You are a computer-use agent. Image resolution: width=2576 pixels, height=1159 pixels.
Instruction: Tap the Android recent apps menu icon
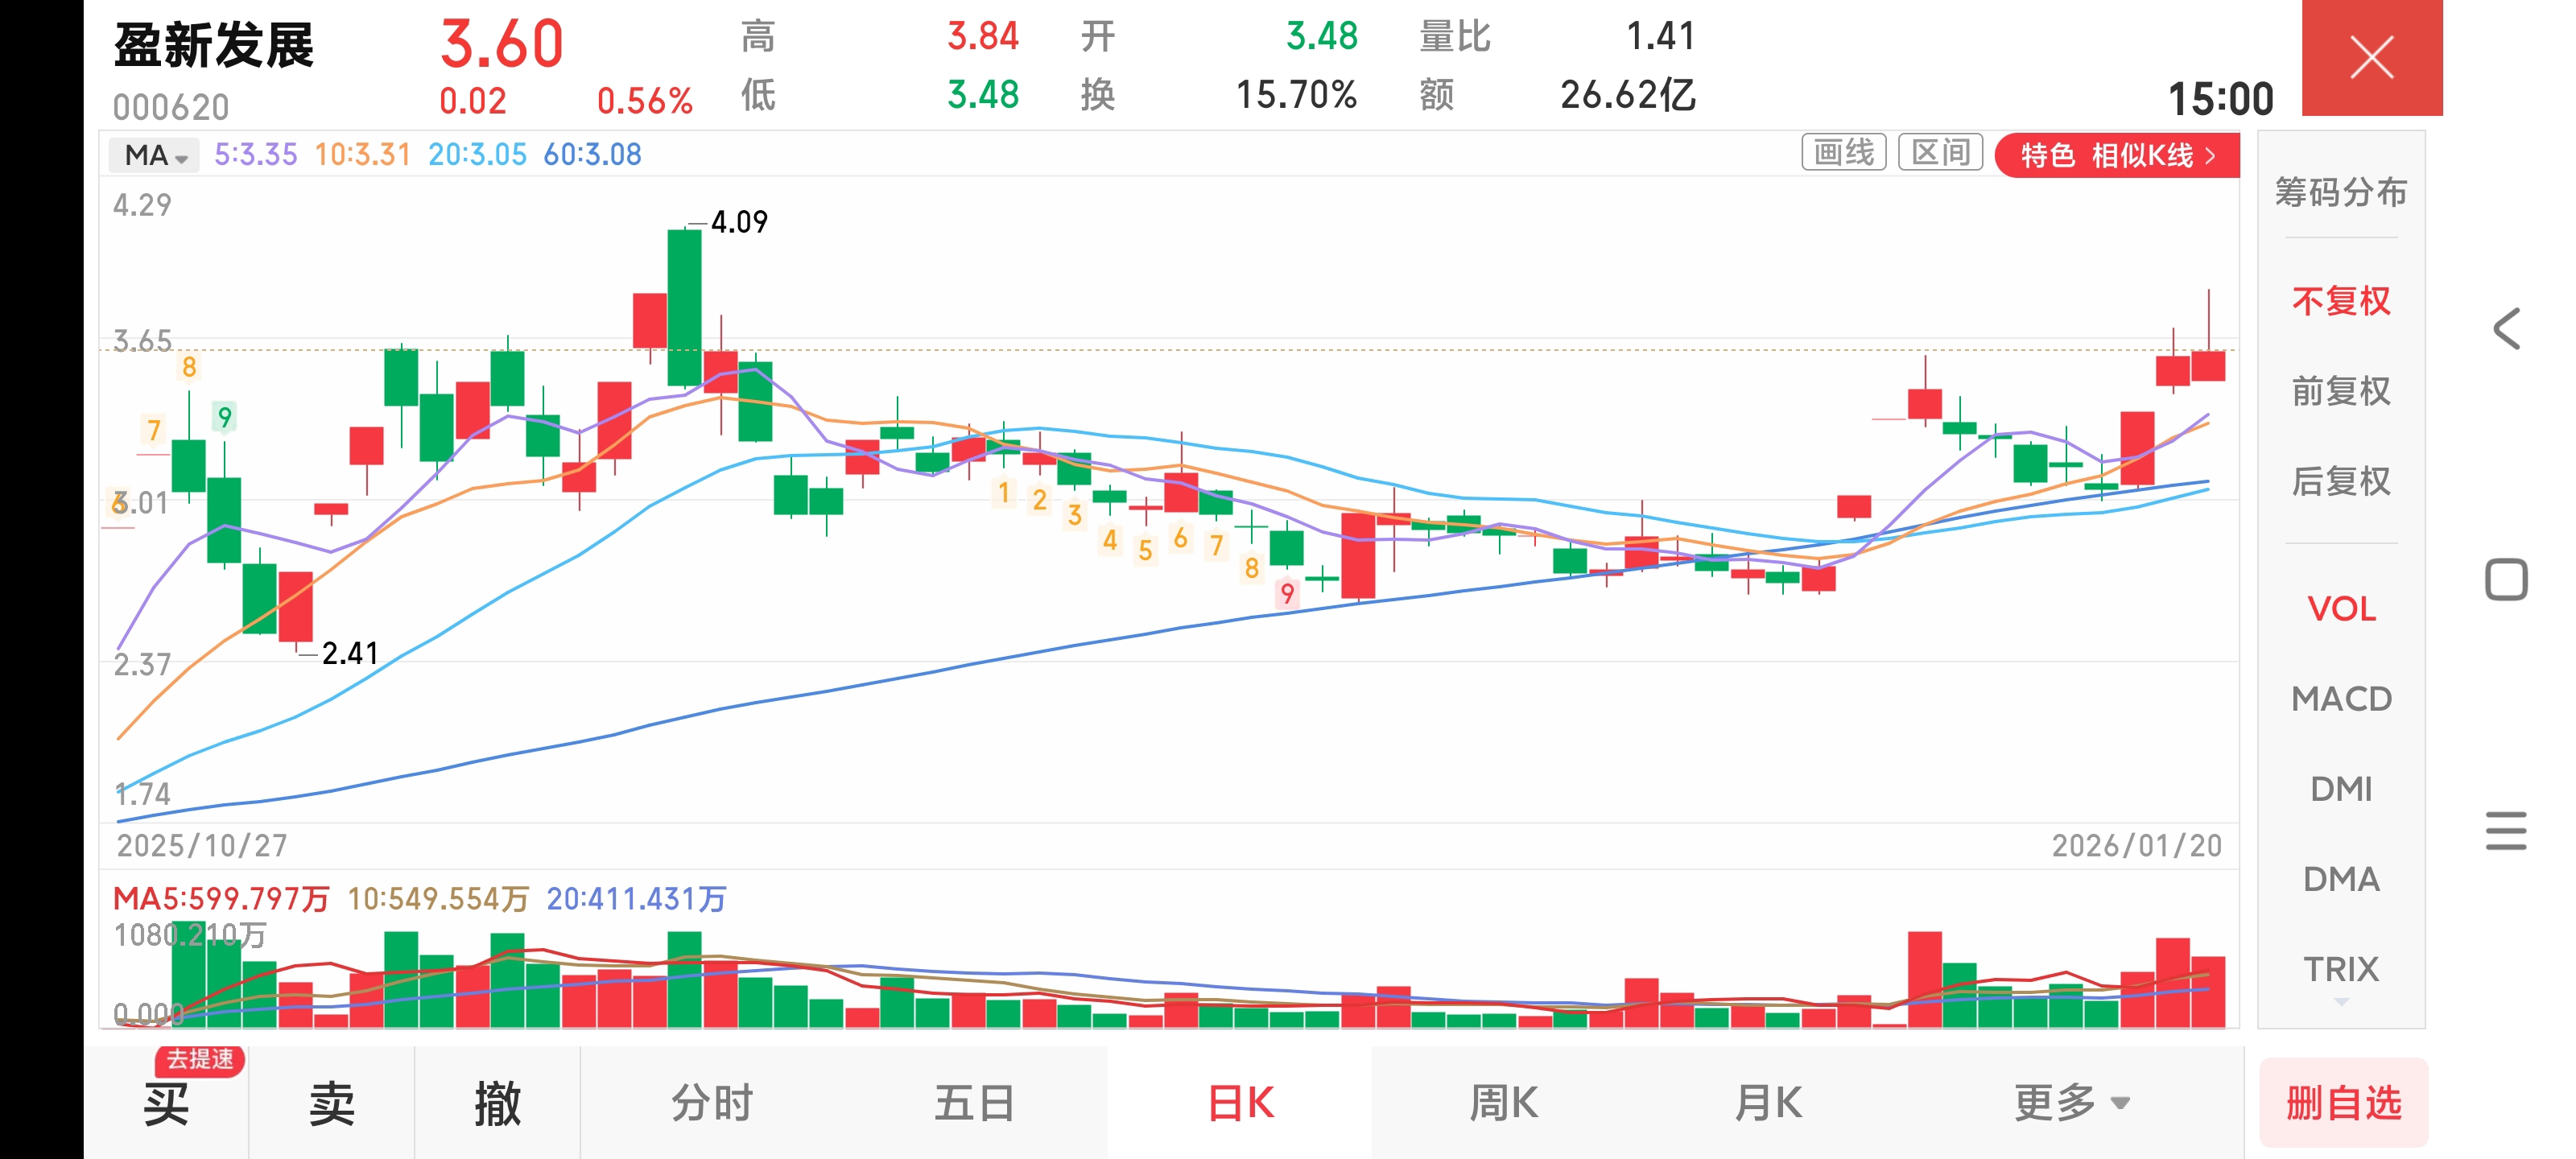coord(2506,831)
